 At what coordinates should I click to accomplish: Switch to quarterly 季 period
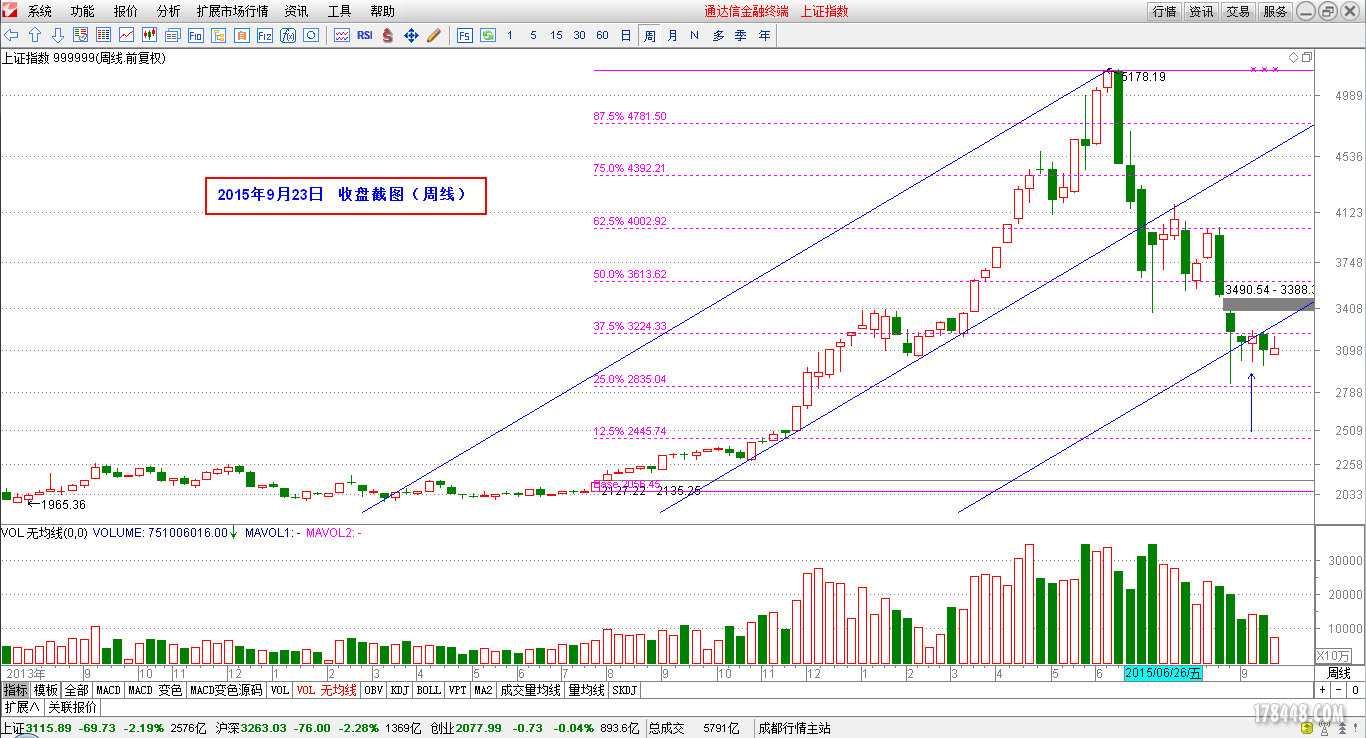[x=740, y=35]
